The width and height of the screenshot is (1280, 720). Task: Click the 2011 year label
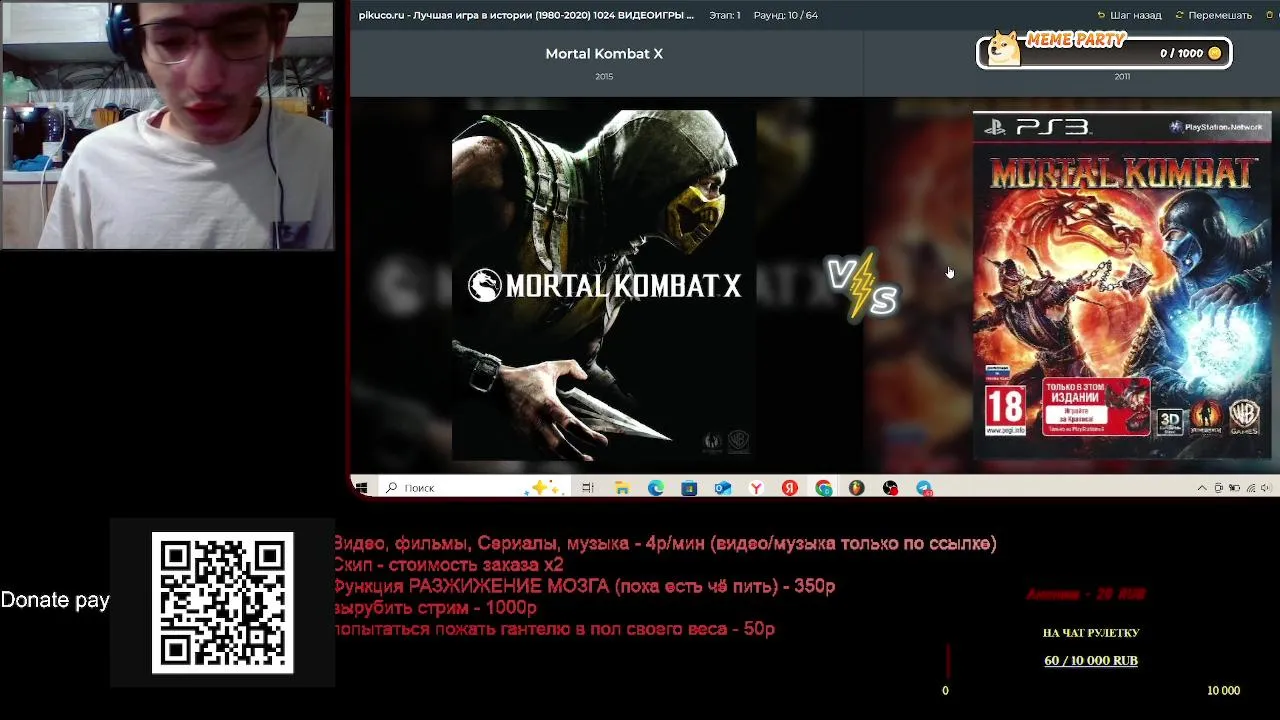coord(1122,77)
